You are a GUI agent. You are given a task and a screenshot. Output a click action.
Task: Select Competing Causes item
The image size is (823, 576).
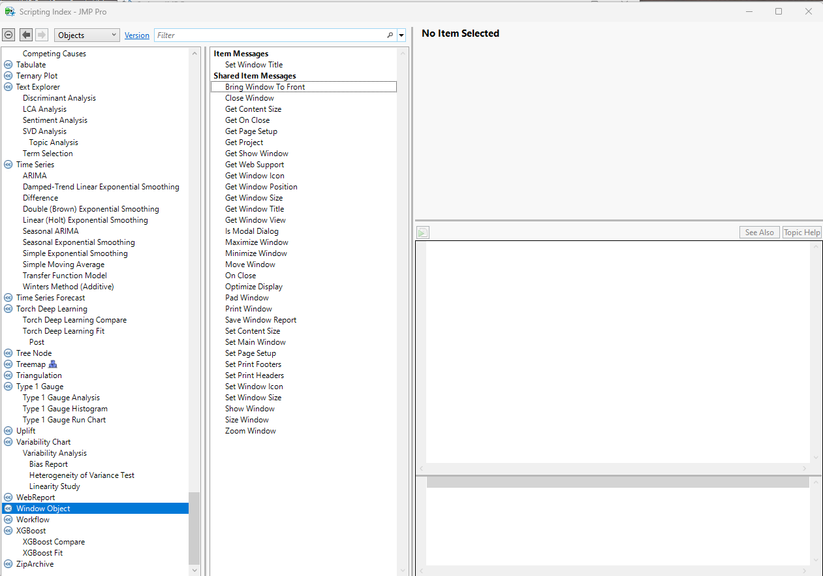pos(54,54)
